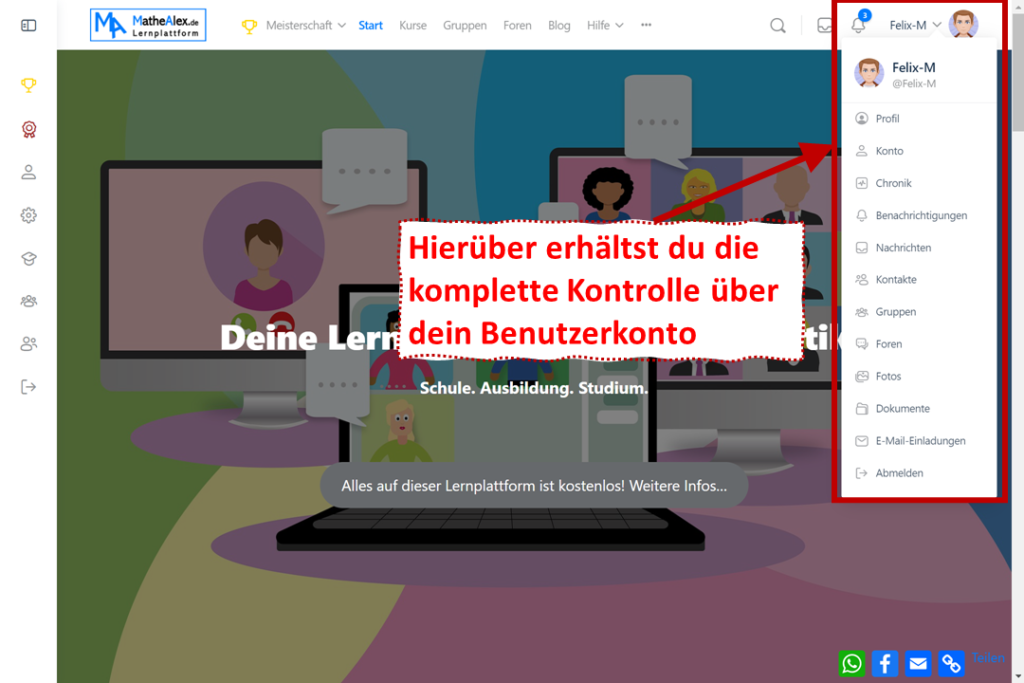Copy link using chain share icon
Viewport: 1024px width, 683px height.
click(x=951, y=662)
